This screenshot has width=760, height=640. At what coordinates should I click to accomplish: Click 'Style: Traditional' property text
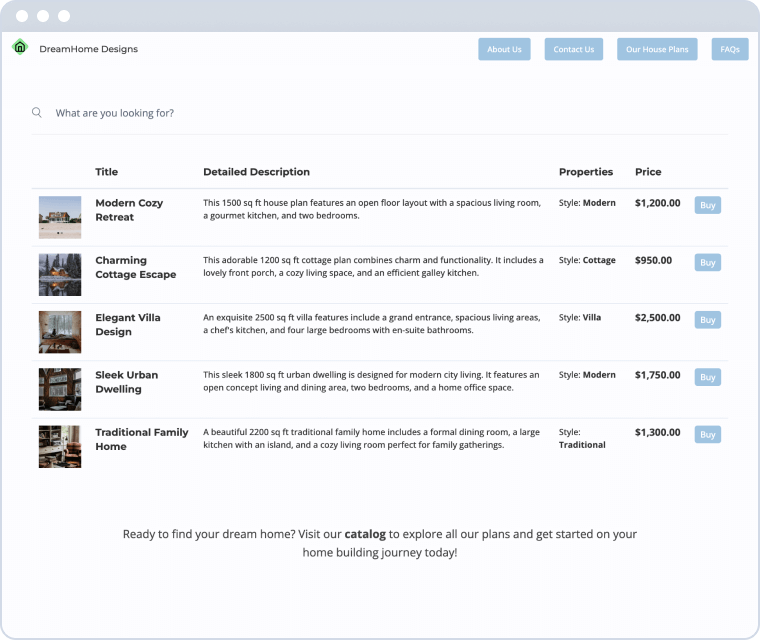click(582, 438)
